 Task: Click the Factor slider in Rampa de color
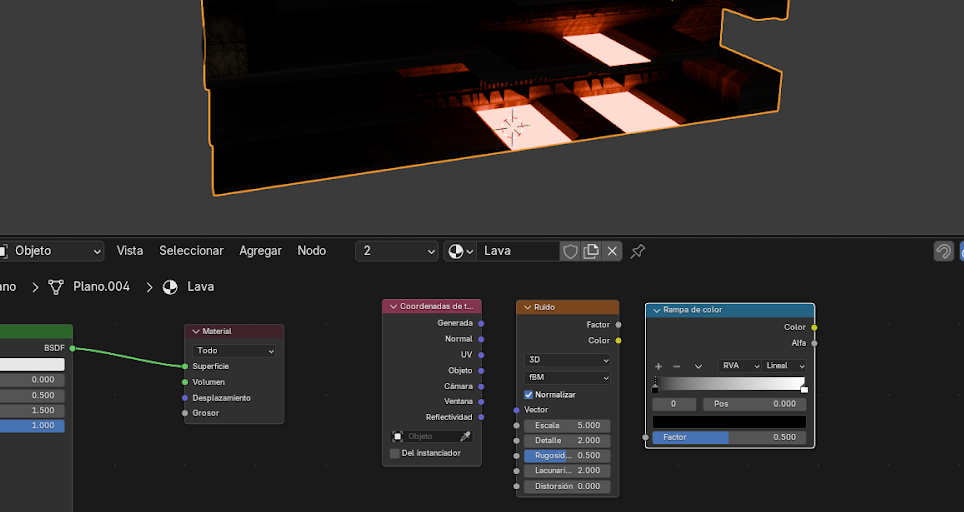click(x=729, y=437)
